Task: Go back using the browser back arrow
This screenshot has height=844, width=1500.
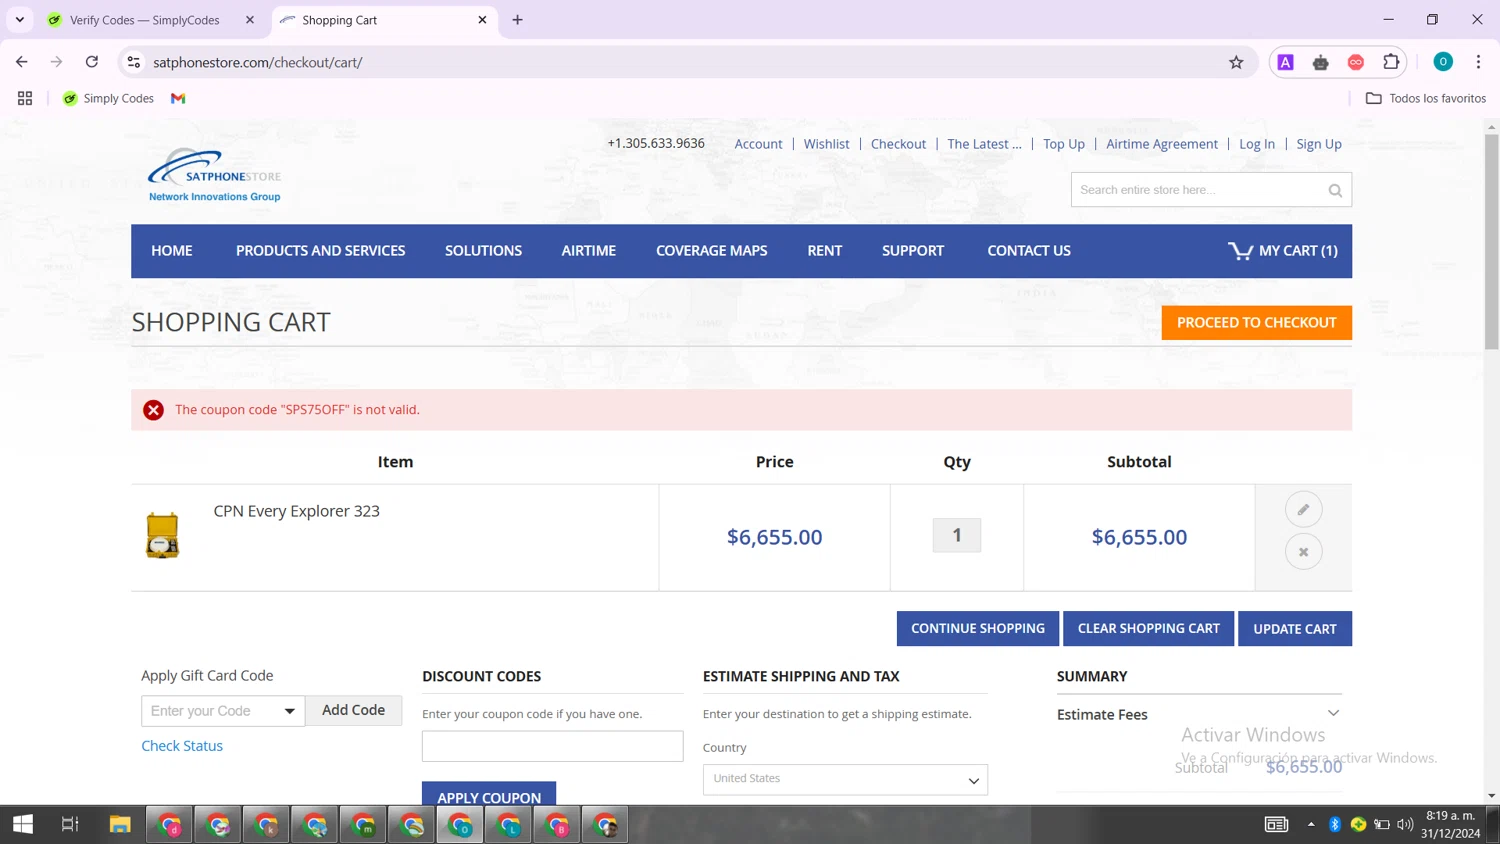Action: click(22, 62)
